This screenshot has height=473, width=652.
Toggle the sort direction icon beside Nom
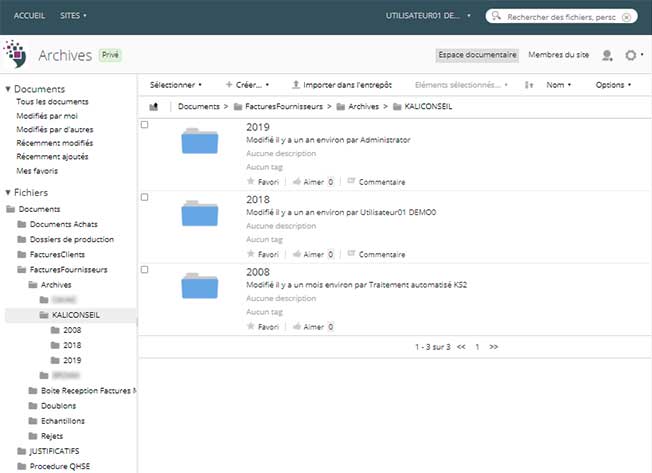(529, 85)
